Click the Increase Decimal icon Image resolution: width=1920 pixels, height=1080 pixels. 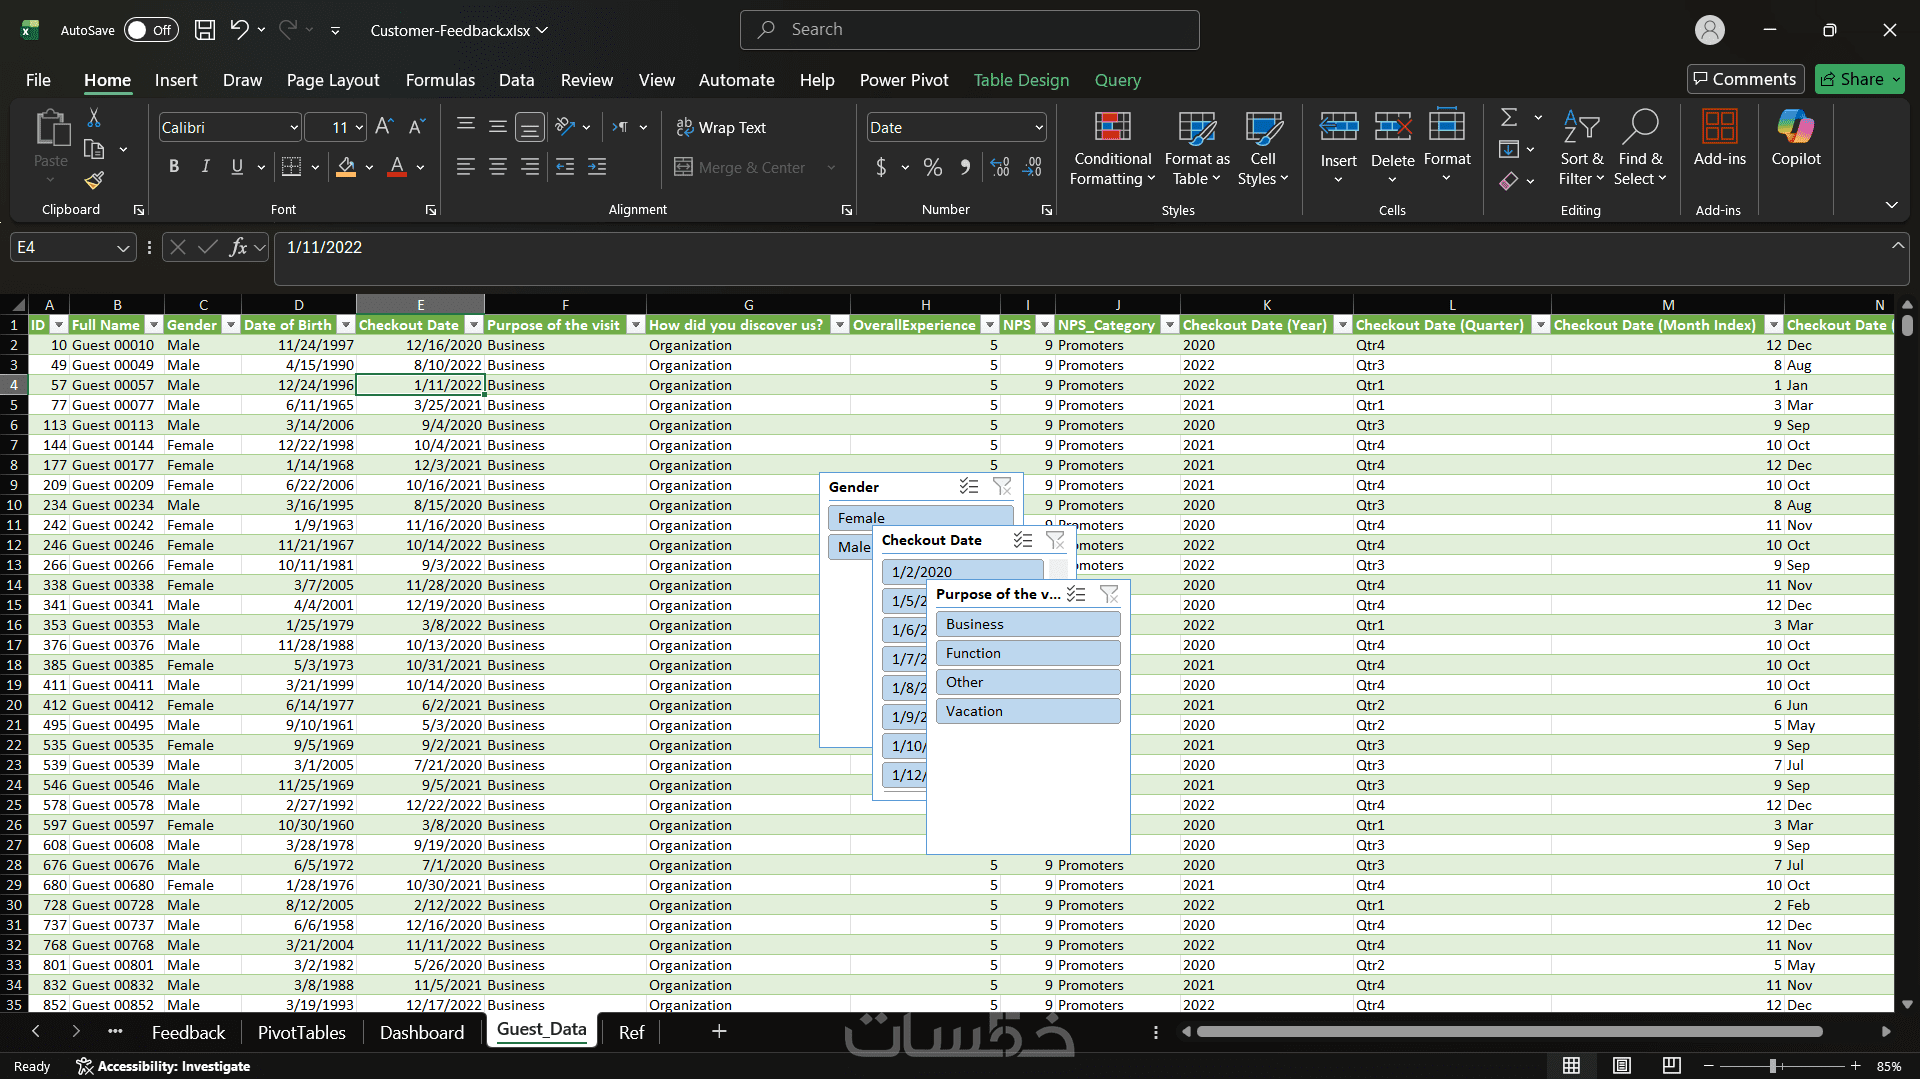coord(1000,167)
